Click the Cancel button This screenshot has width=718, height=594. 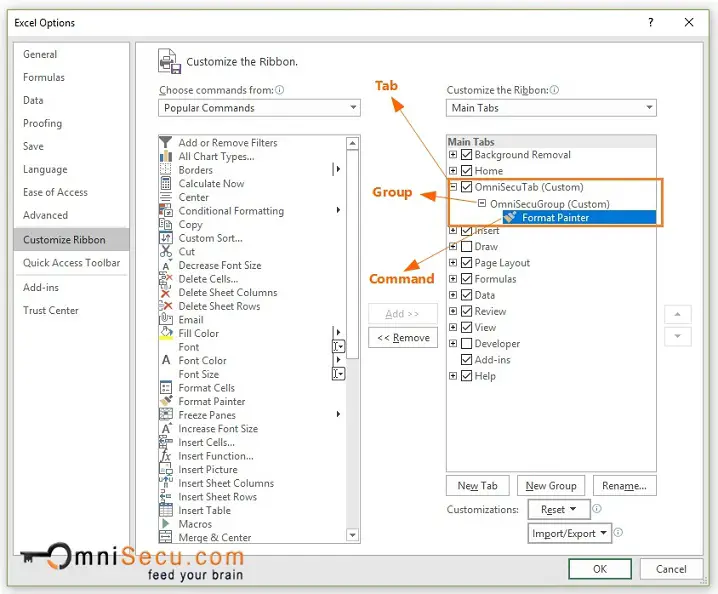[x=671, y=569]
